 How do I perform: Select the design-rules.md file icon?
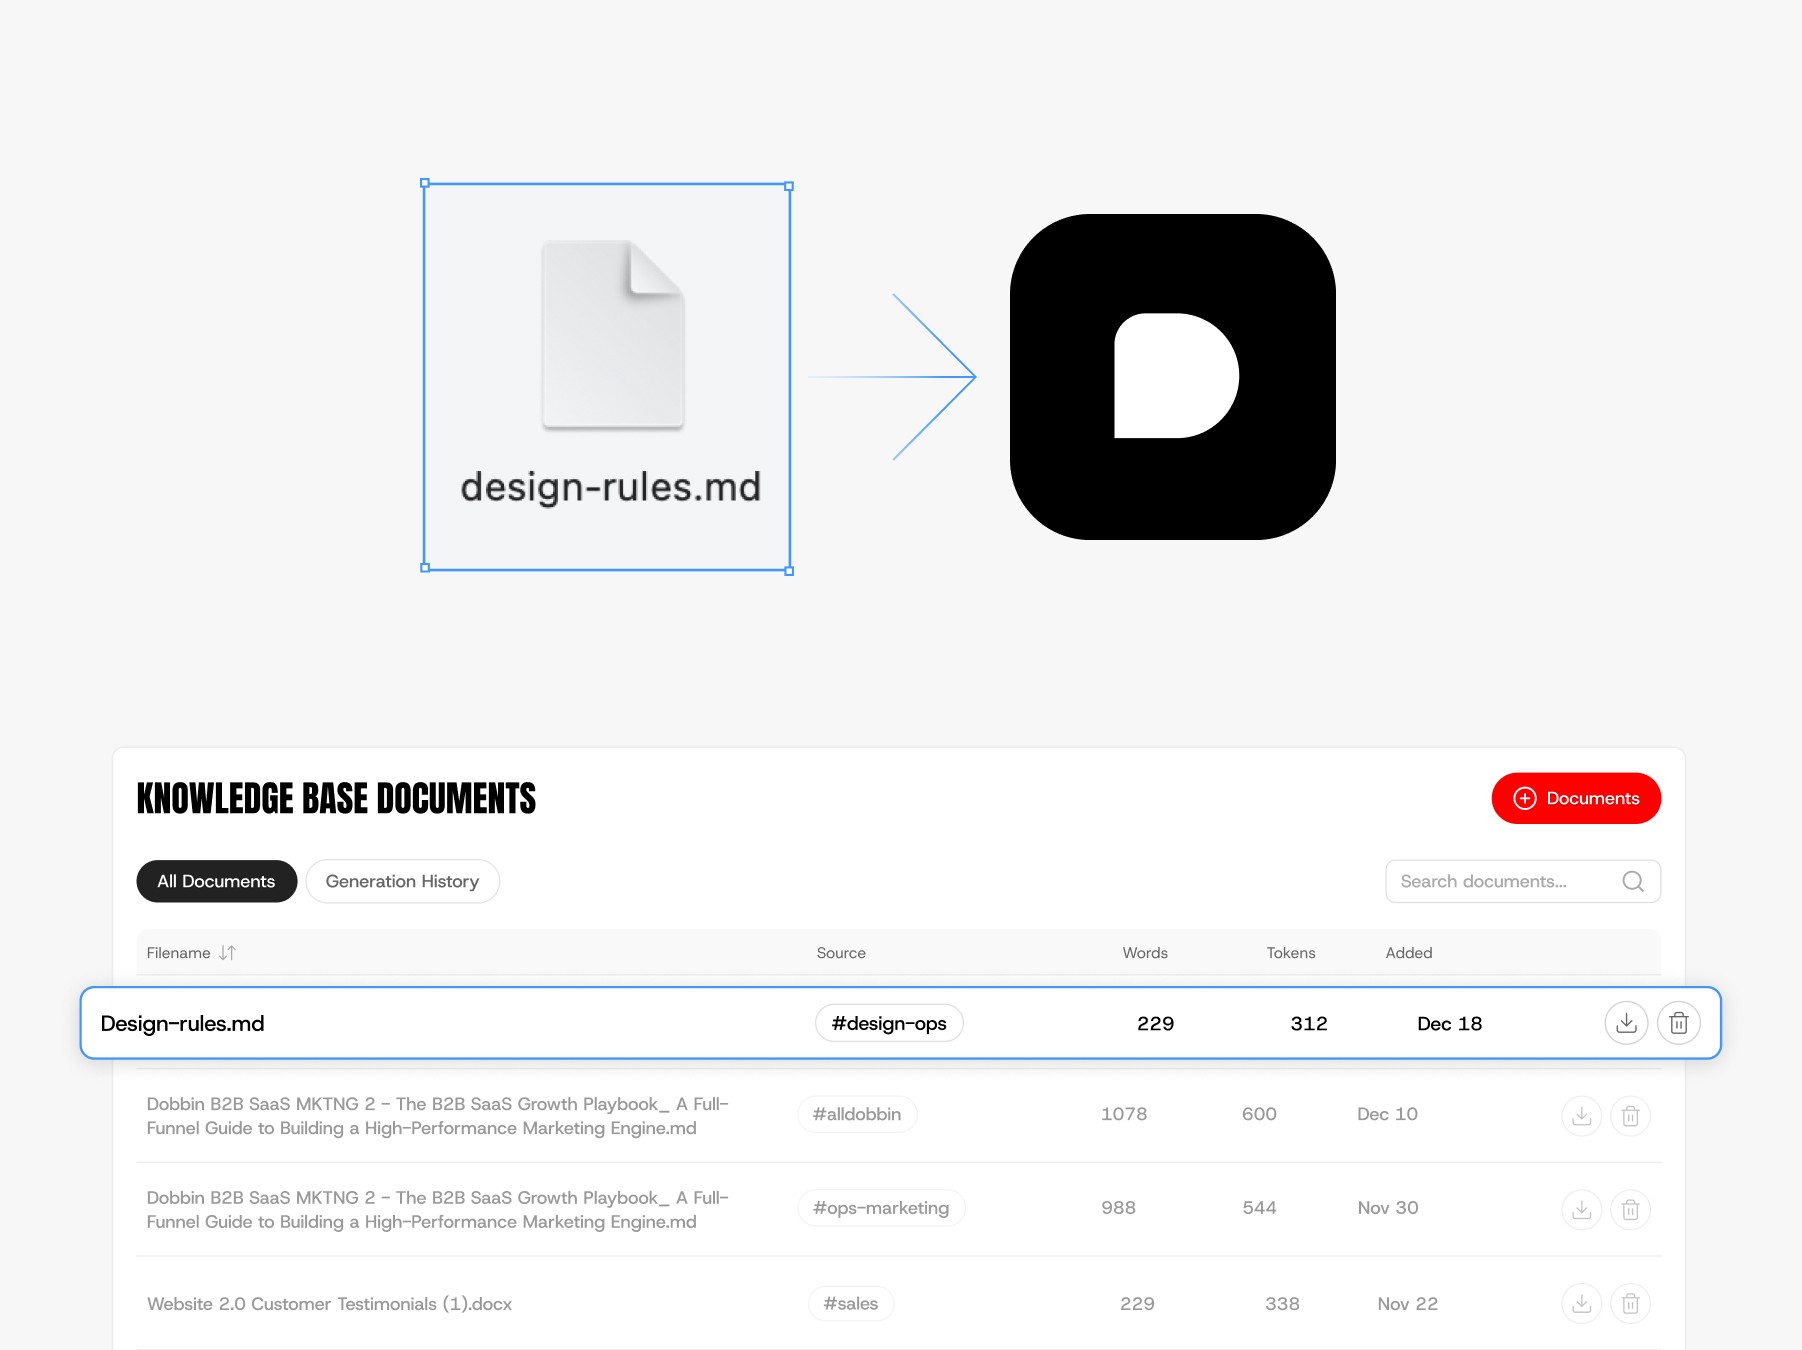(613, 335)
